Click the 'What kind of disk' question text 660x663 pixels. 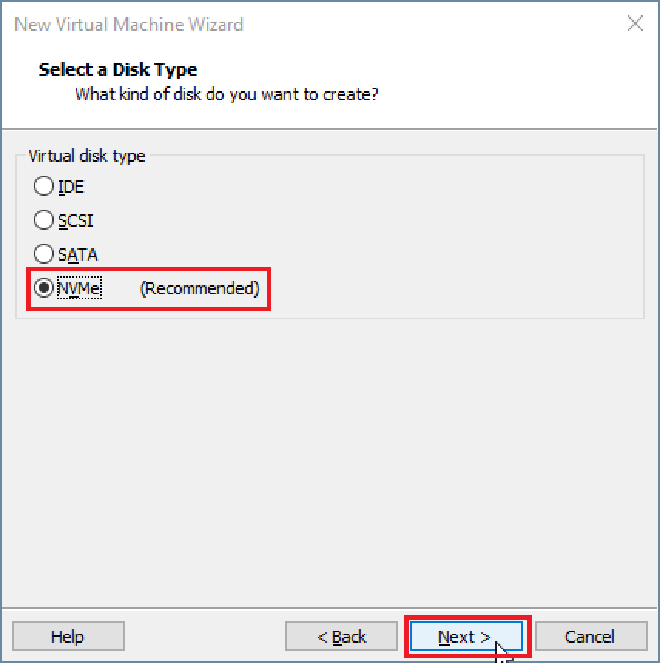click(x=227, y=94)
